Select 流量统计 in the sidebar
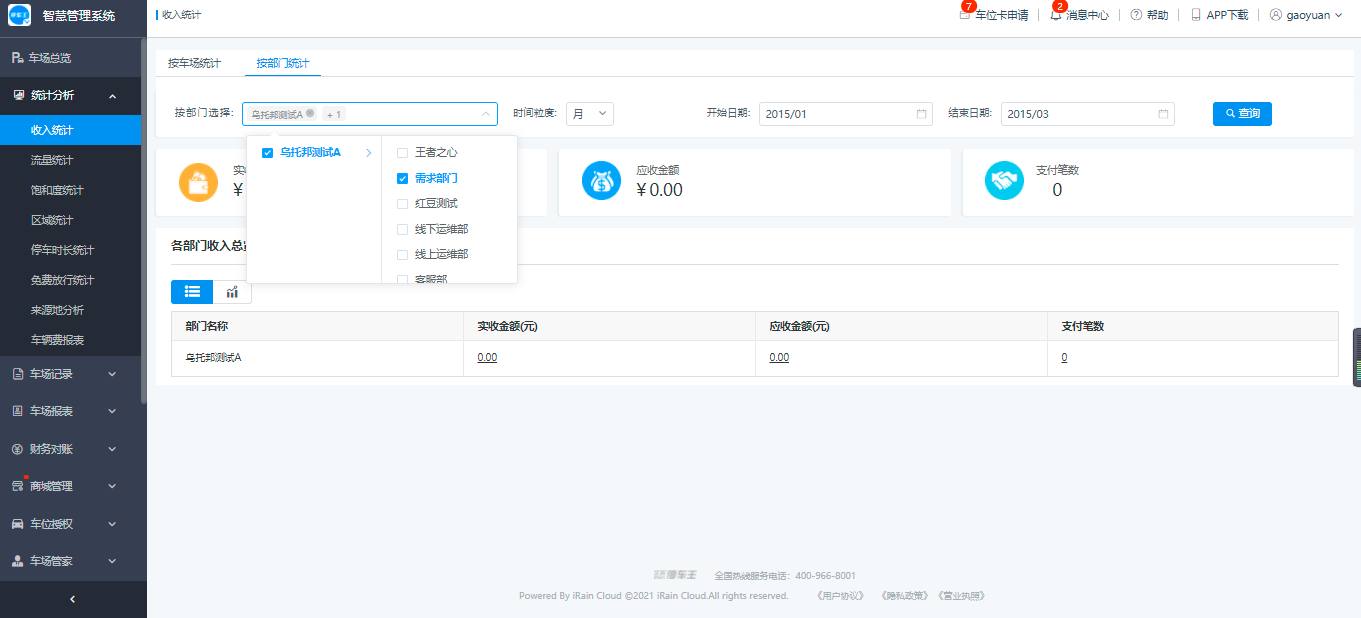Image resolution: width=1361 pixels, height=618 pixels. (x=52, y=160)
